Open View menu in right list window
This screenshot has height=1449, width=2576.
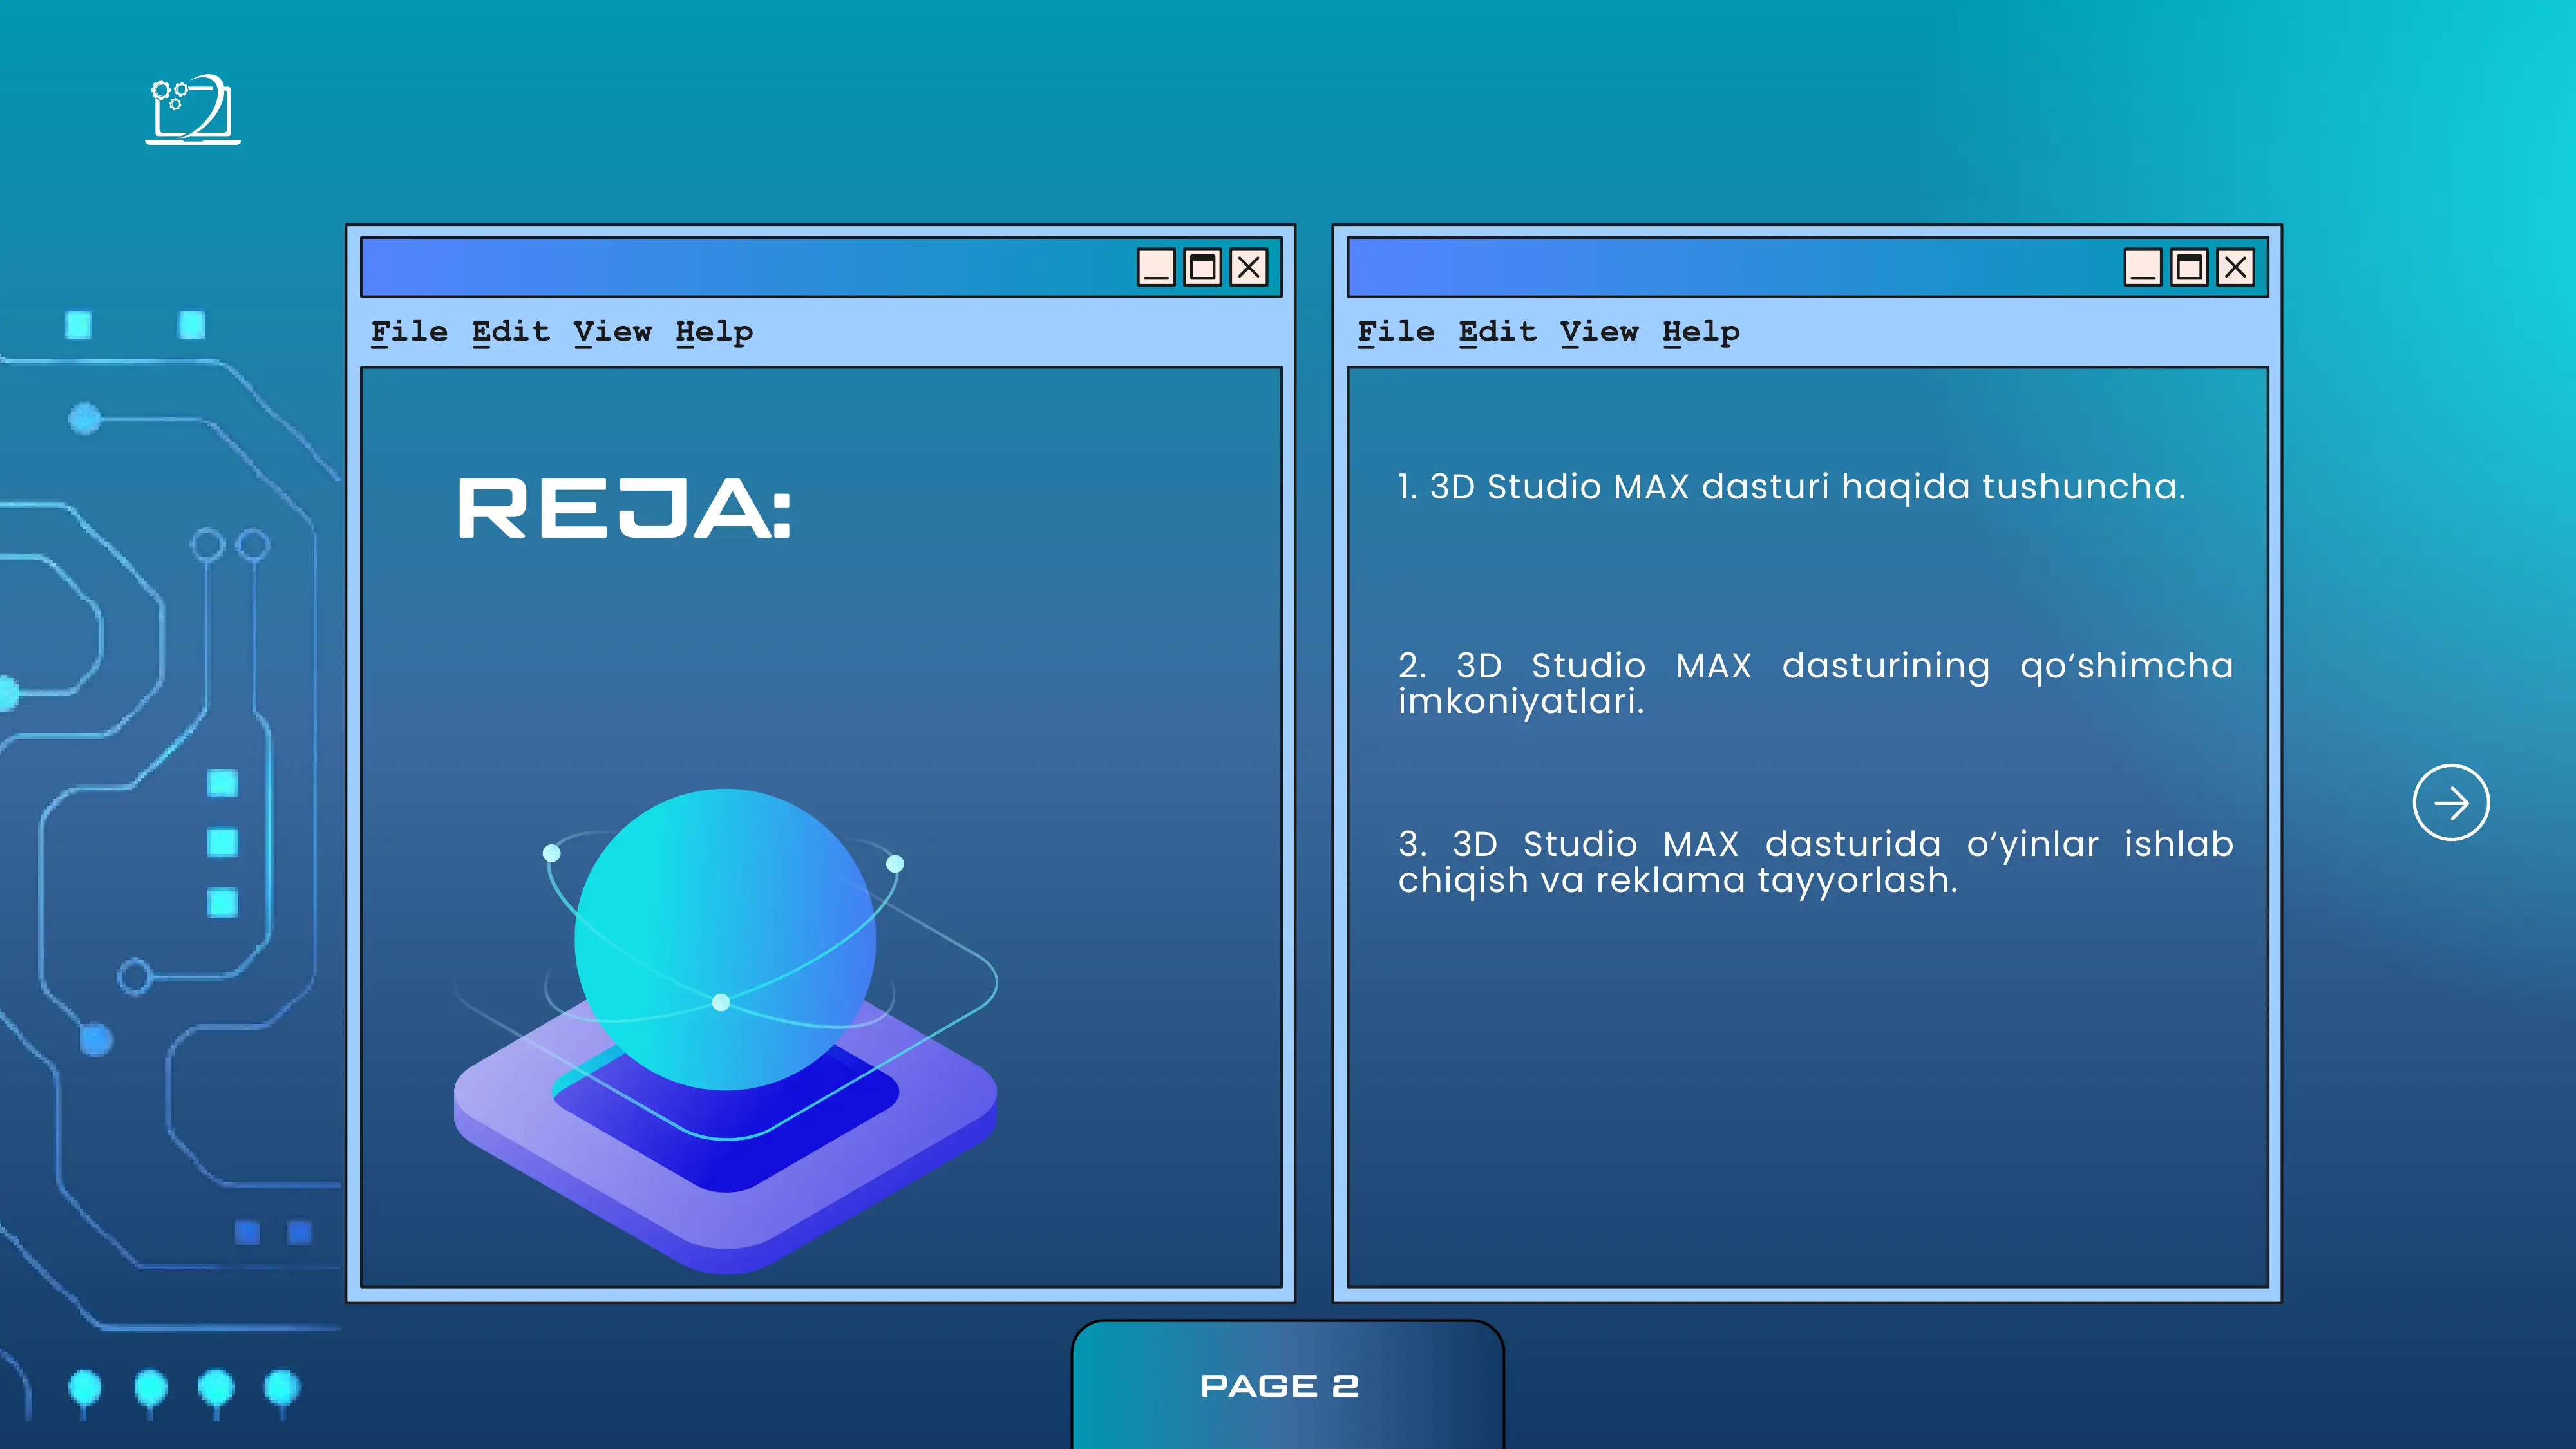(x=1600, y=332)
